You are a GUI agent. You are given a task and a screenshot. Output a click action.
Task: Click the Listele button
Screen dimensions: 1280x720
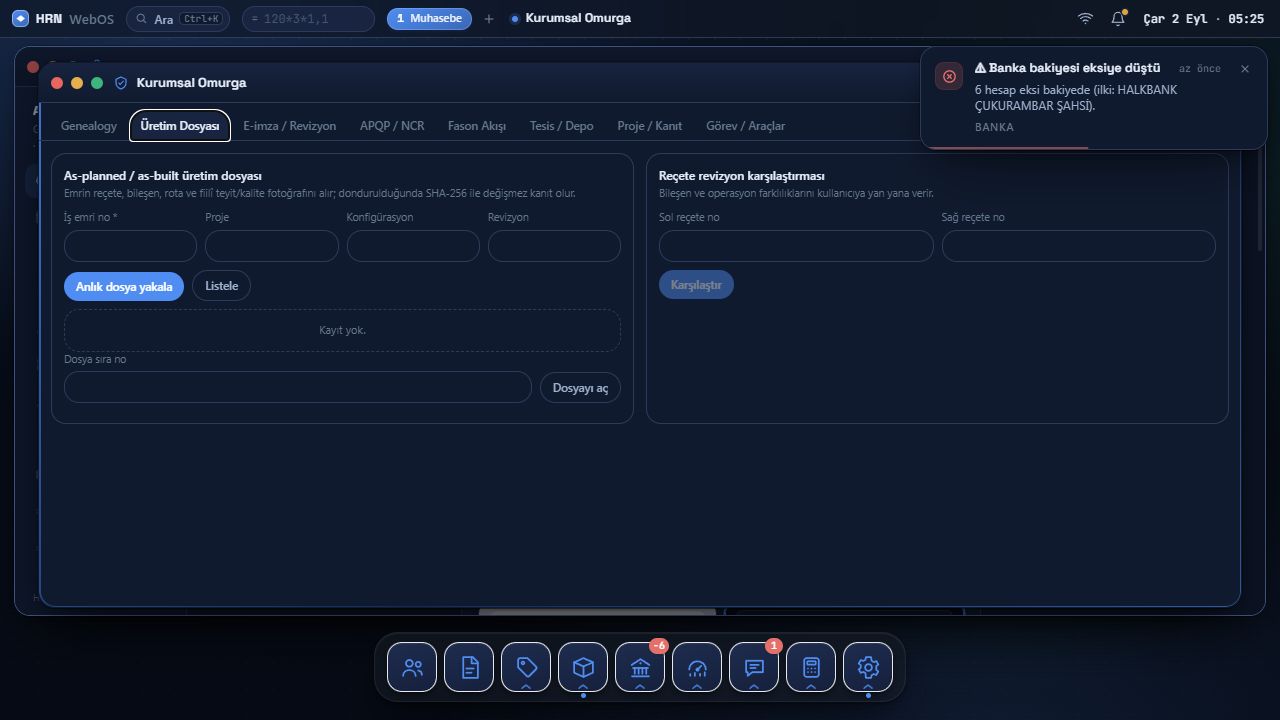coord(222,286)
